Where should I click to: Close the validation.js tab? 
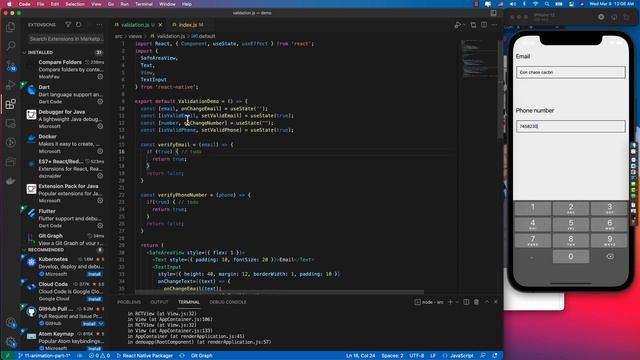click(x=160, y=25)
